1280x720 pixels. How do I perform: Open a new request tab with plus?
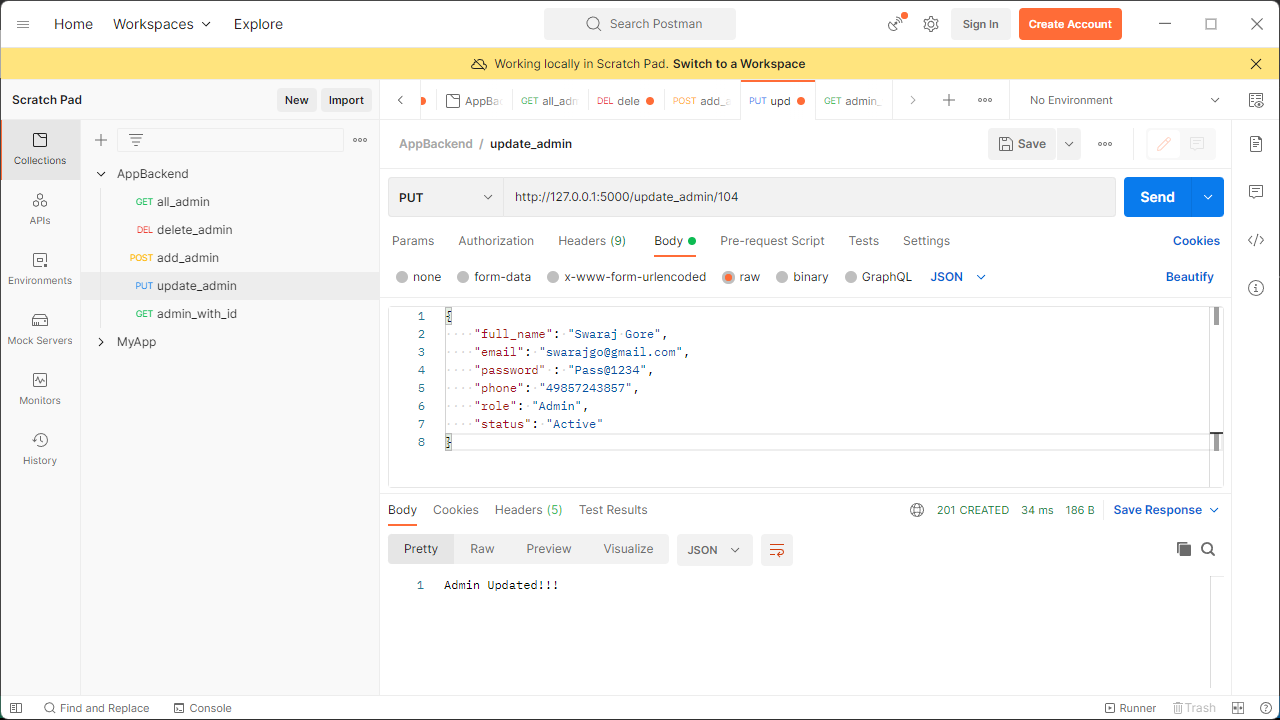coord(949,100)
